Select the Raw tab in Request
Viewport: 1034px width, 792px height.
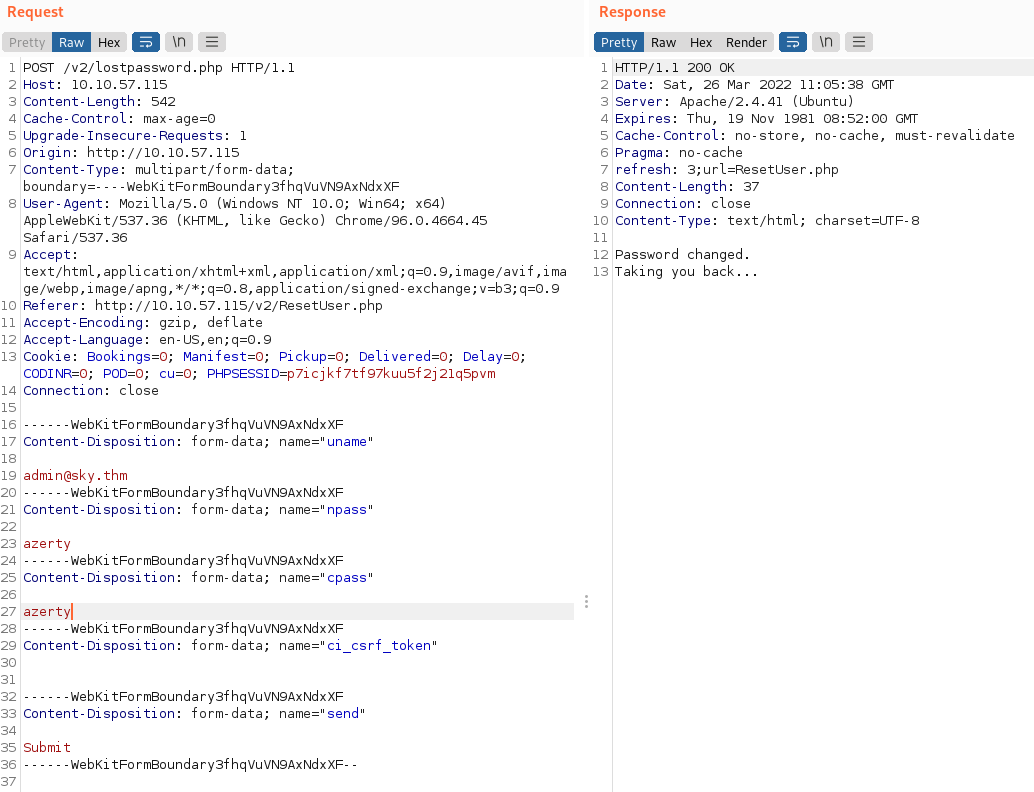click(71, 42)
